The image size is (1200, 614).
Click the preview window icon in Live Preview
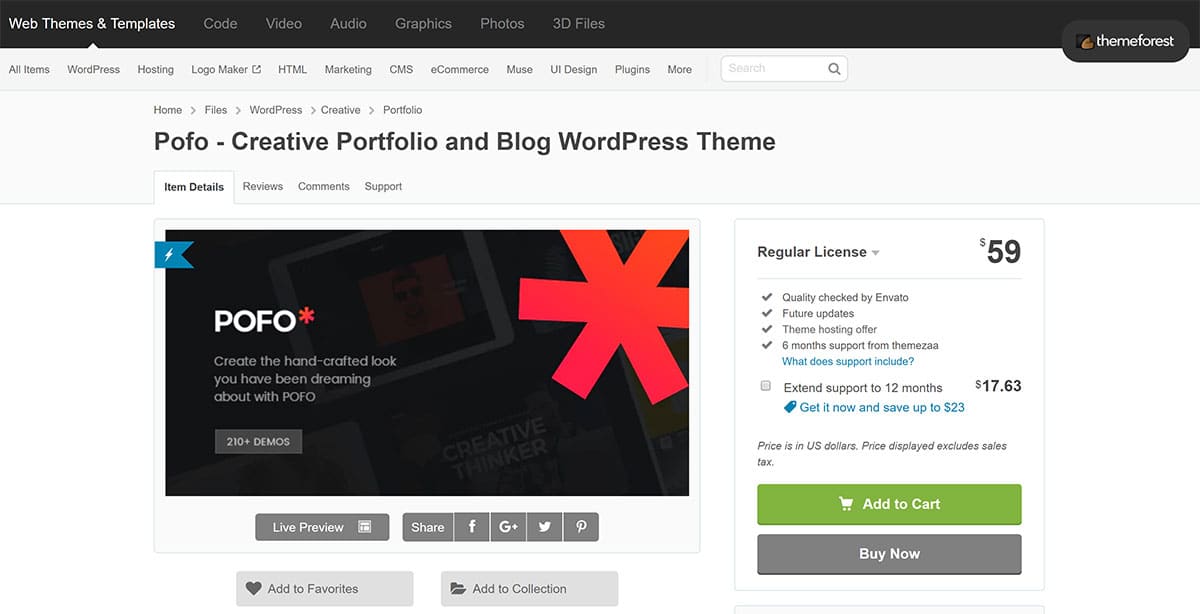point(365,527)
